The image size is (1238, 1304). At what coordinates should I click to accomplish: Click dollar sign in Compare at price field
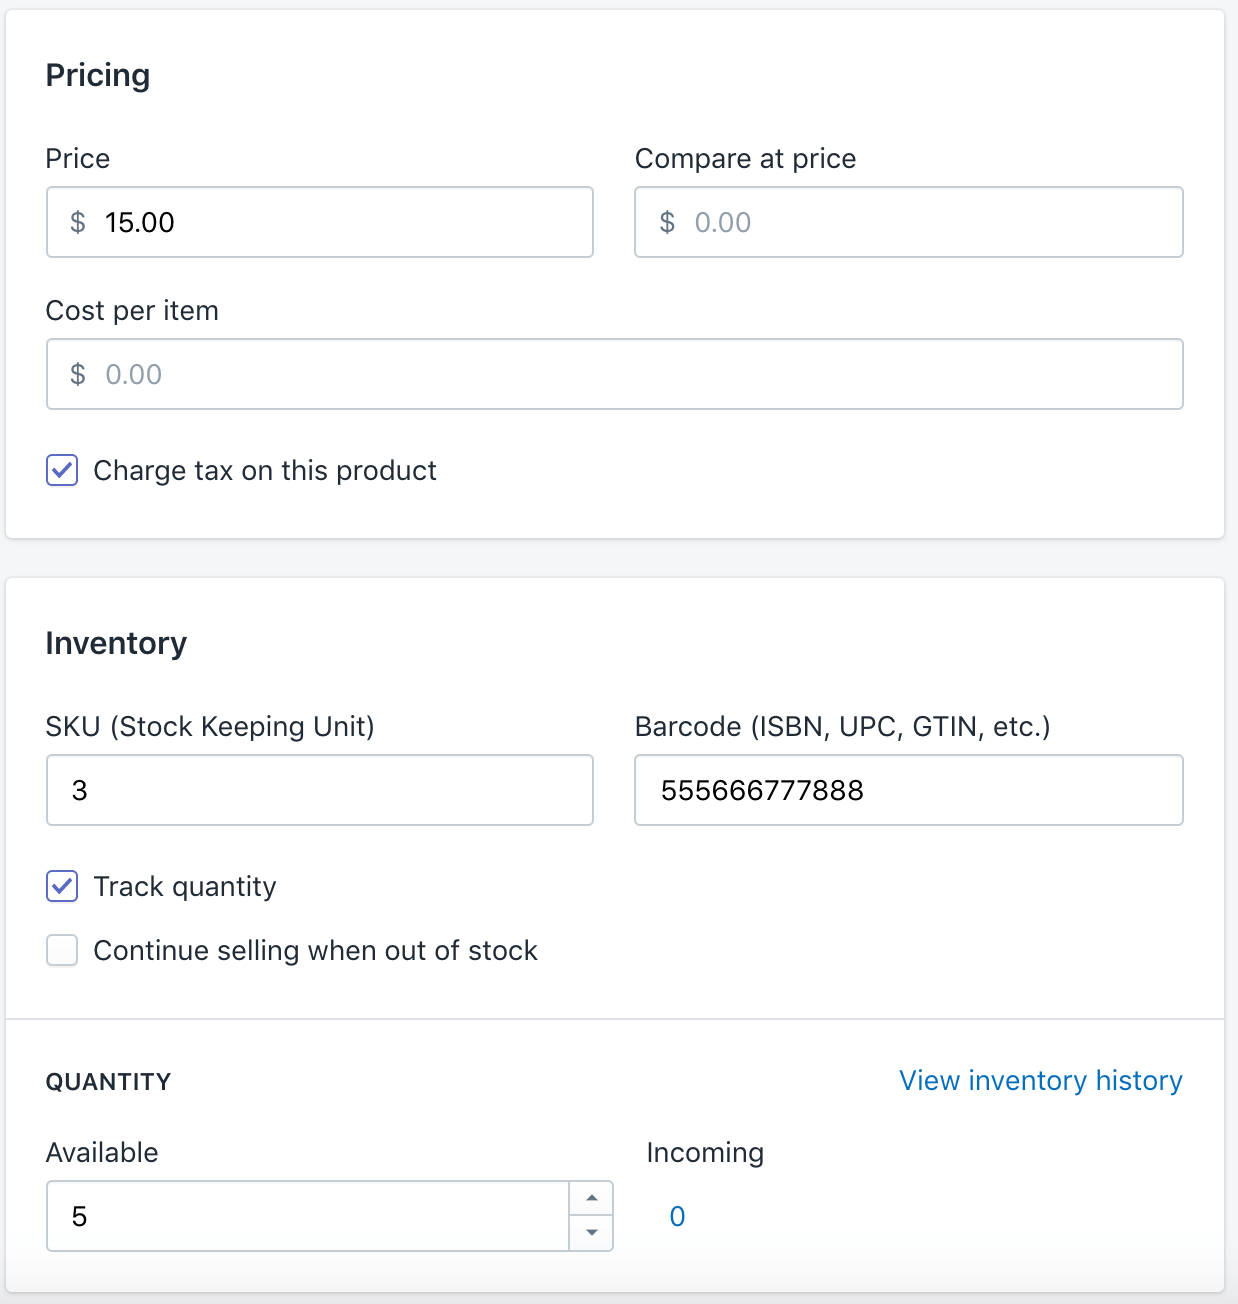[x=667, y=222]
